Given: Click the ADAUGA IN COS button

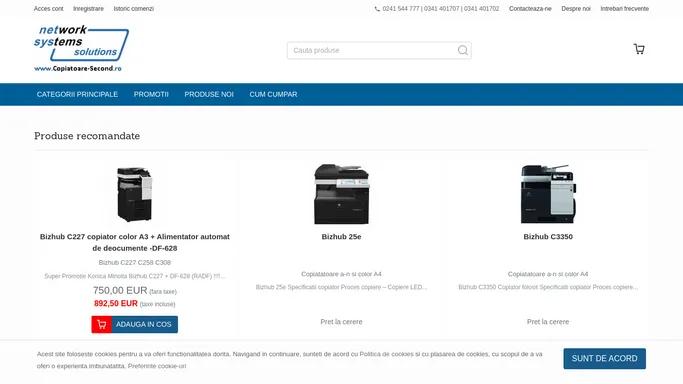Looking at the screenshot, I should pyautogui.click(x=135, y=324).
